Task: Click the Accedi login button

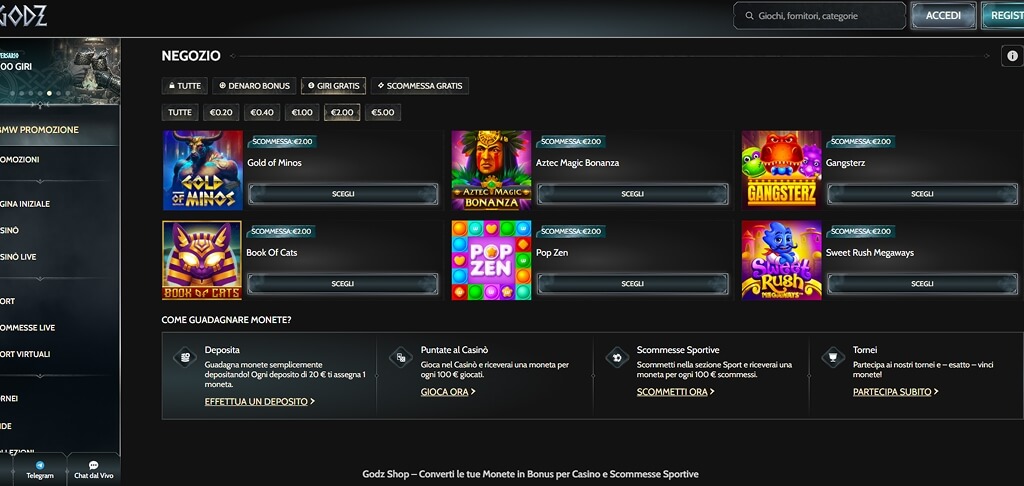Action: click(943, 16)
